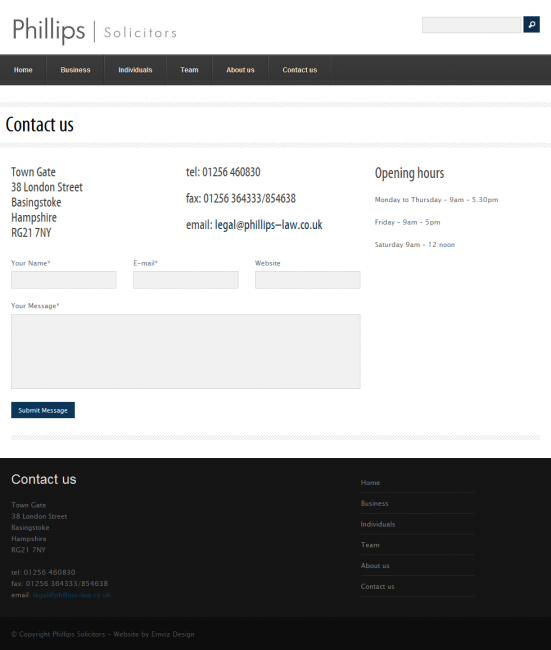The image size is (551, 650).
Task: Click 'RG21 7NY' postcode in main address
Action: point(31,233)
